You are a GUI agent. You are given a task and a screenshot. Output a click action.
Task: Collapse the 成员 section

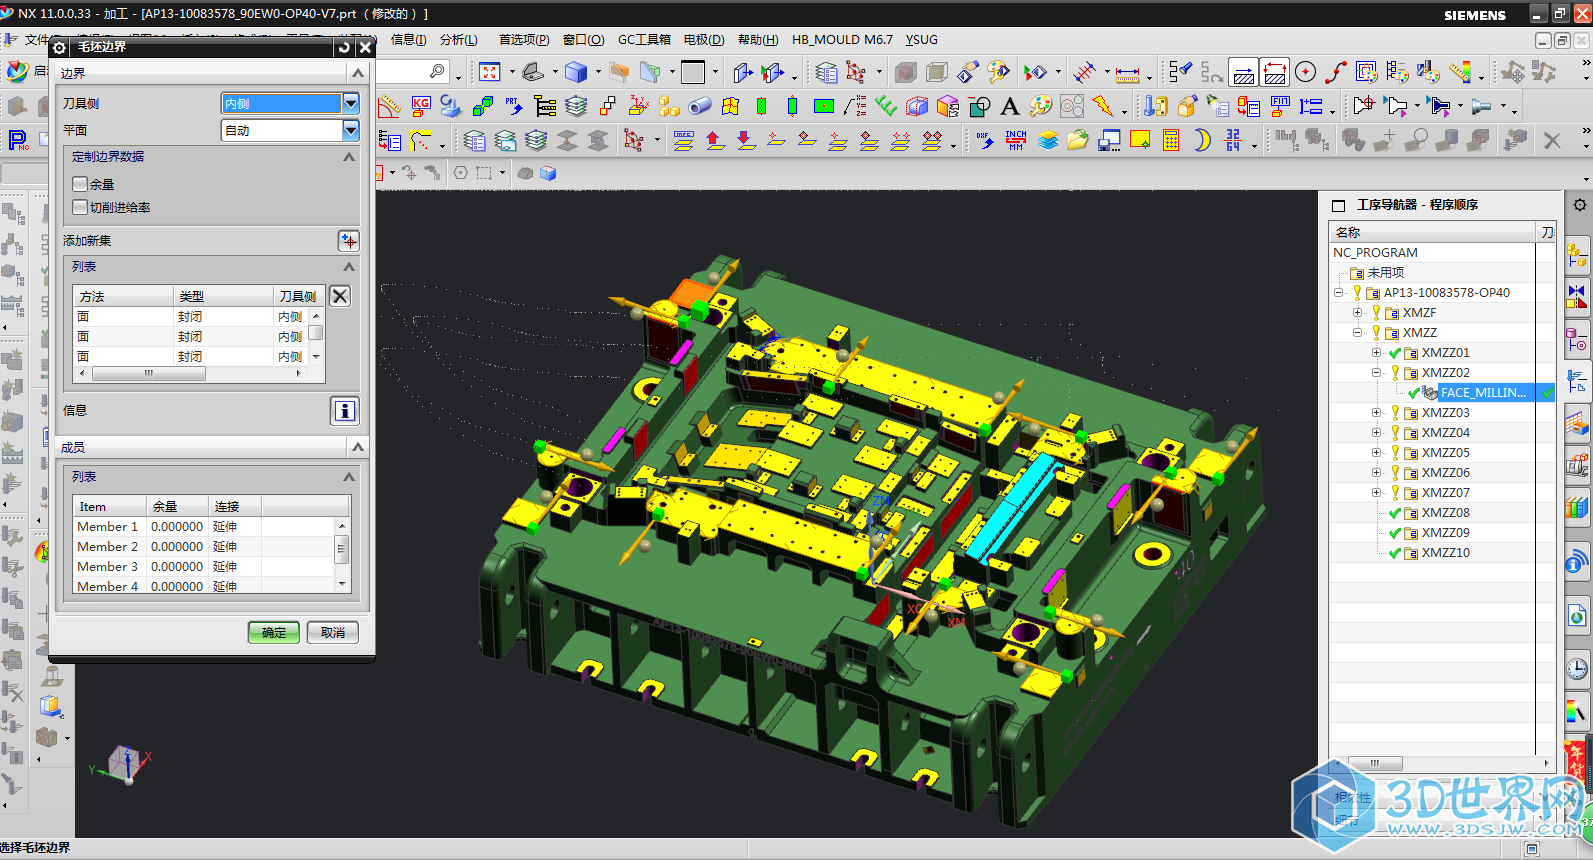click(358, 447)
